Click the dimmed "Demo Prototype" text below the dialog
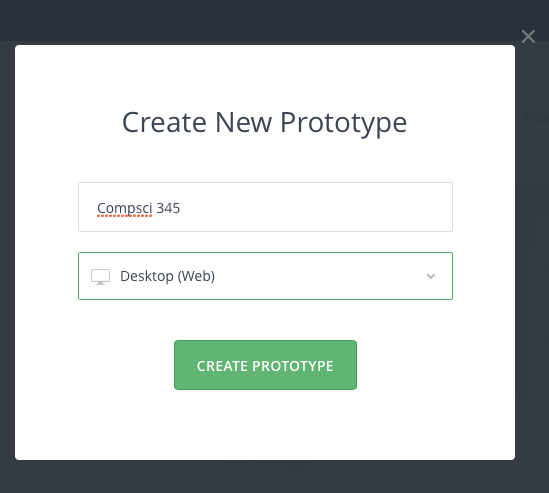Viewport: 549px width, 493px height. tap(265, 464)
